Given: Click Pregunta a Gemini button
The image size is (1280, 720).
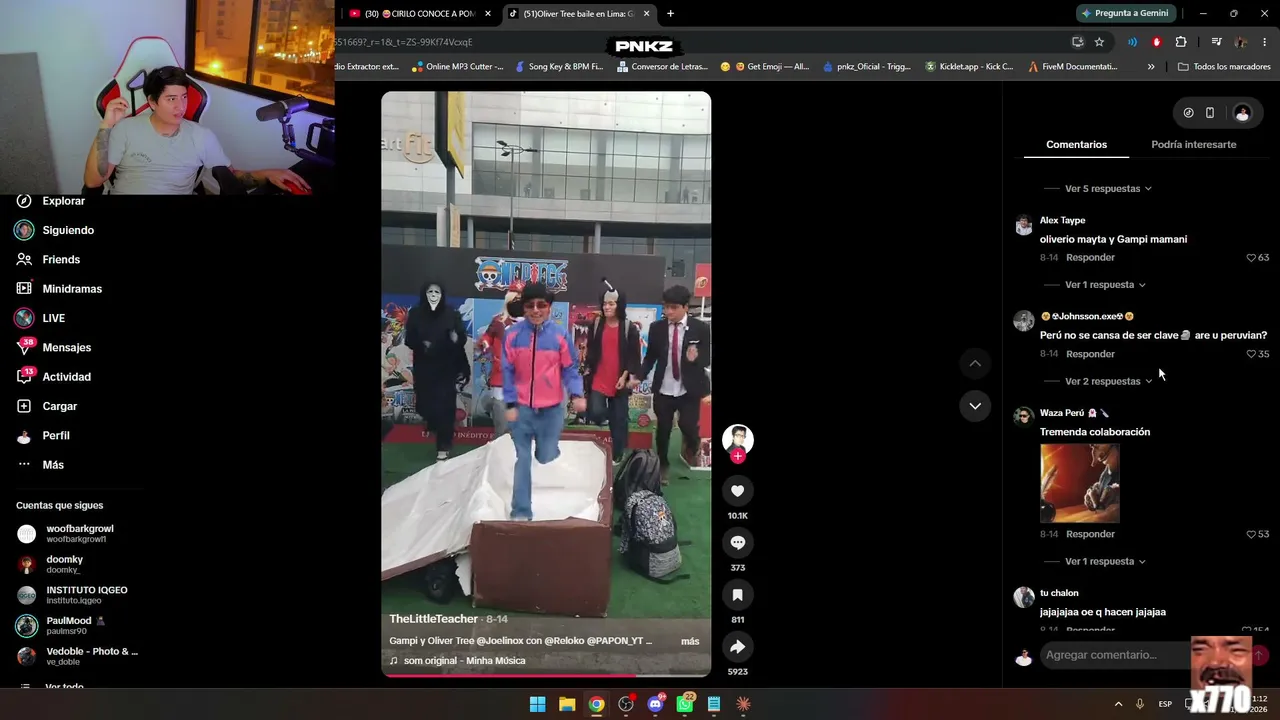Looking at the screenshot, I should [x=1125, y=13].
